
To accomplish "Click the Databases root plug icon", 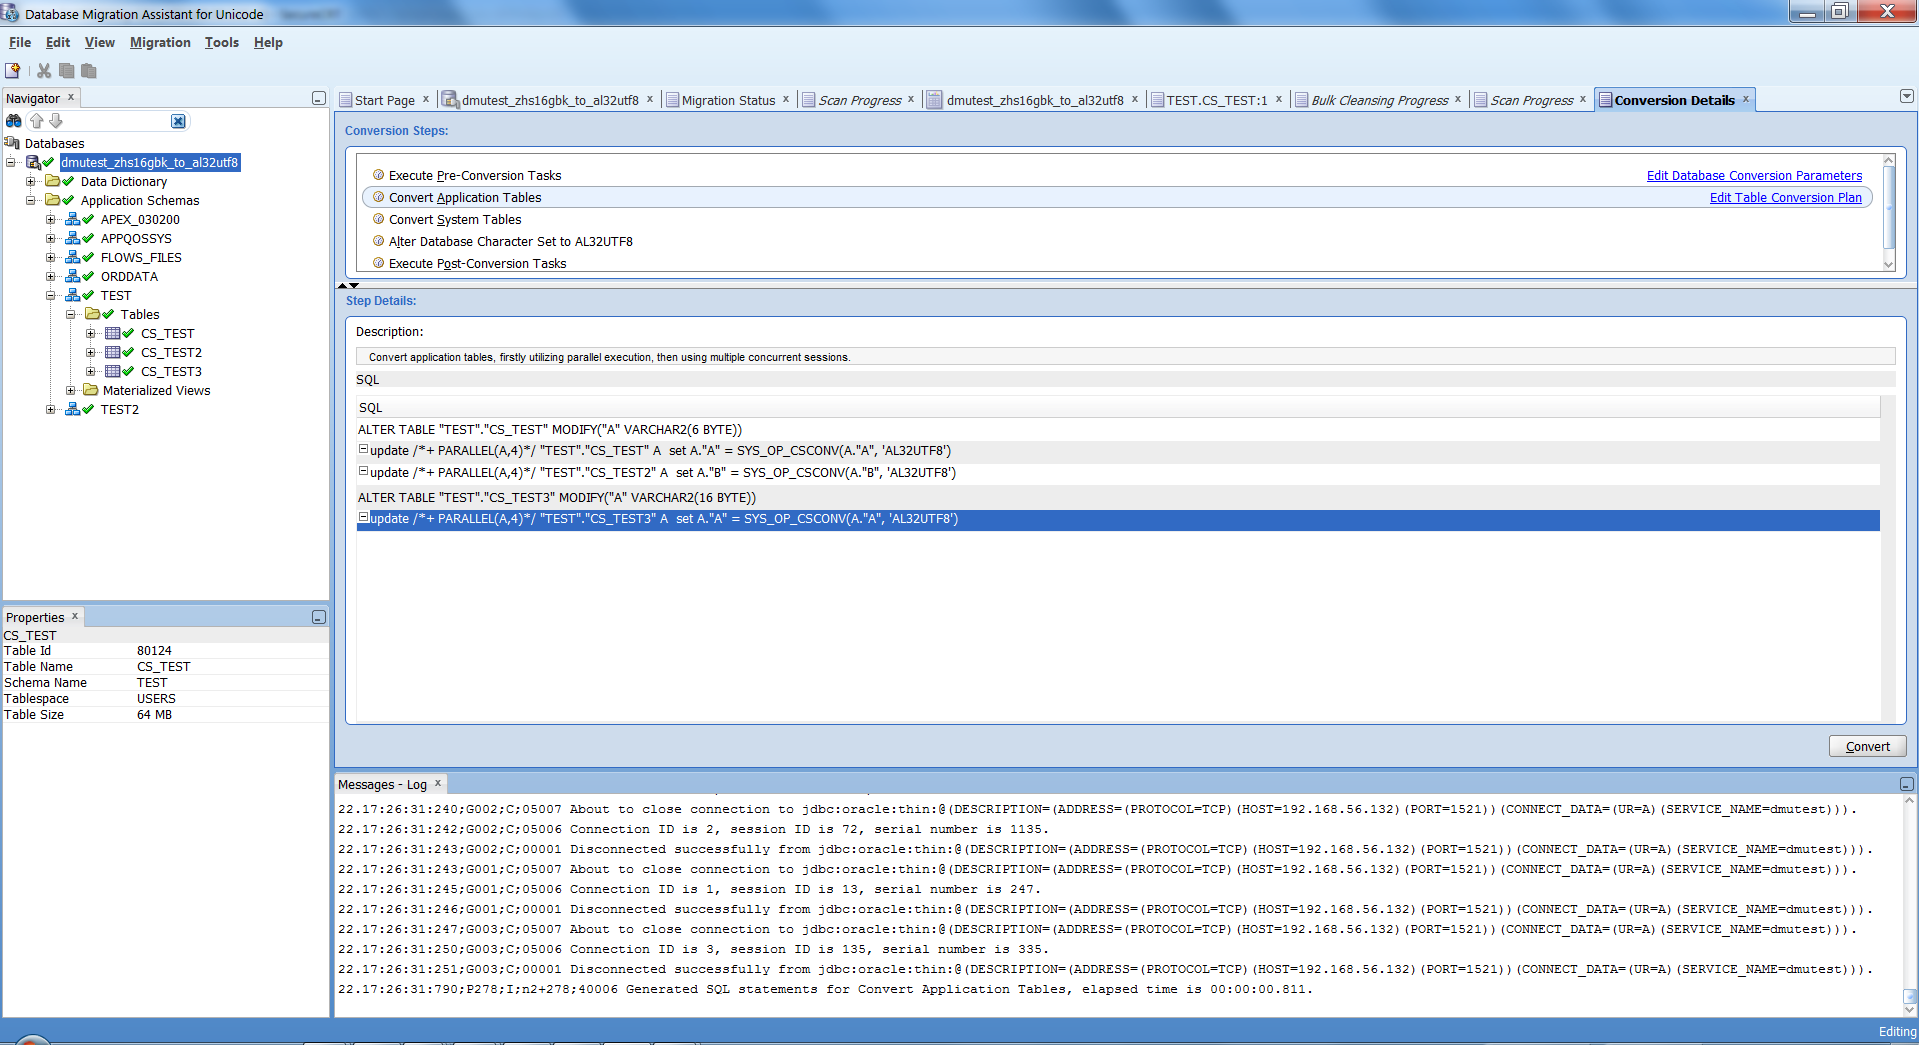I will [13, 143].
